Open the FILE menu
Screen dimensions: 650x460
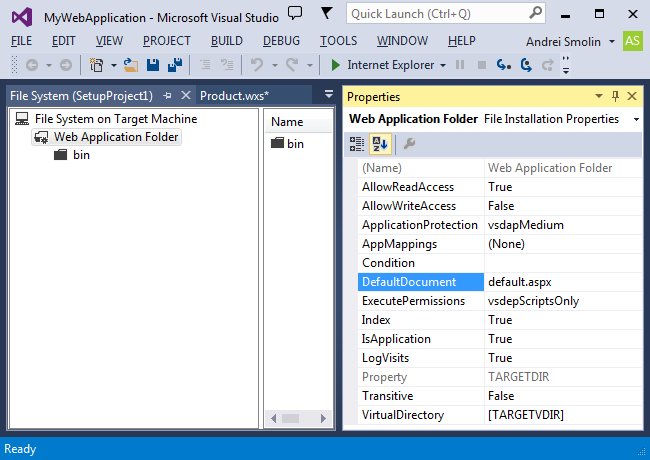pyautogui.click(x=21, y=41)
